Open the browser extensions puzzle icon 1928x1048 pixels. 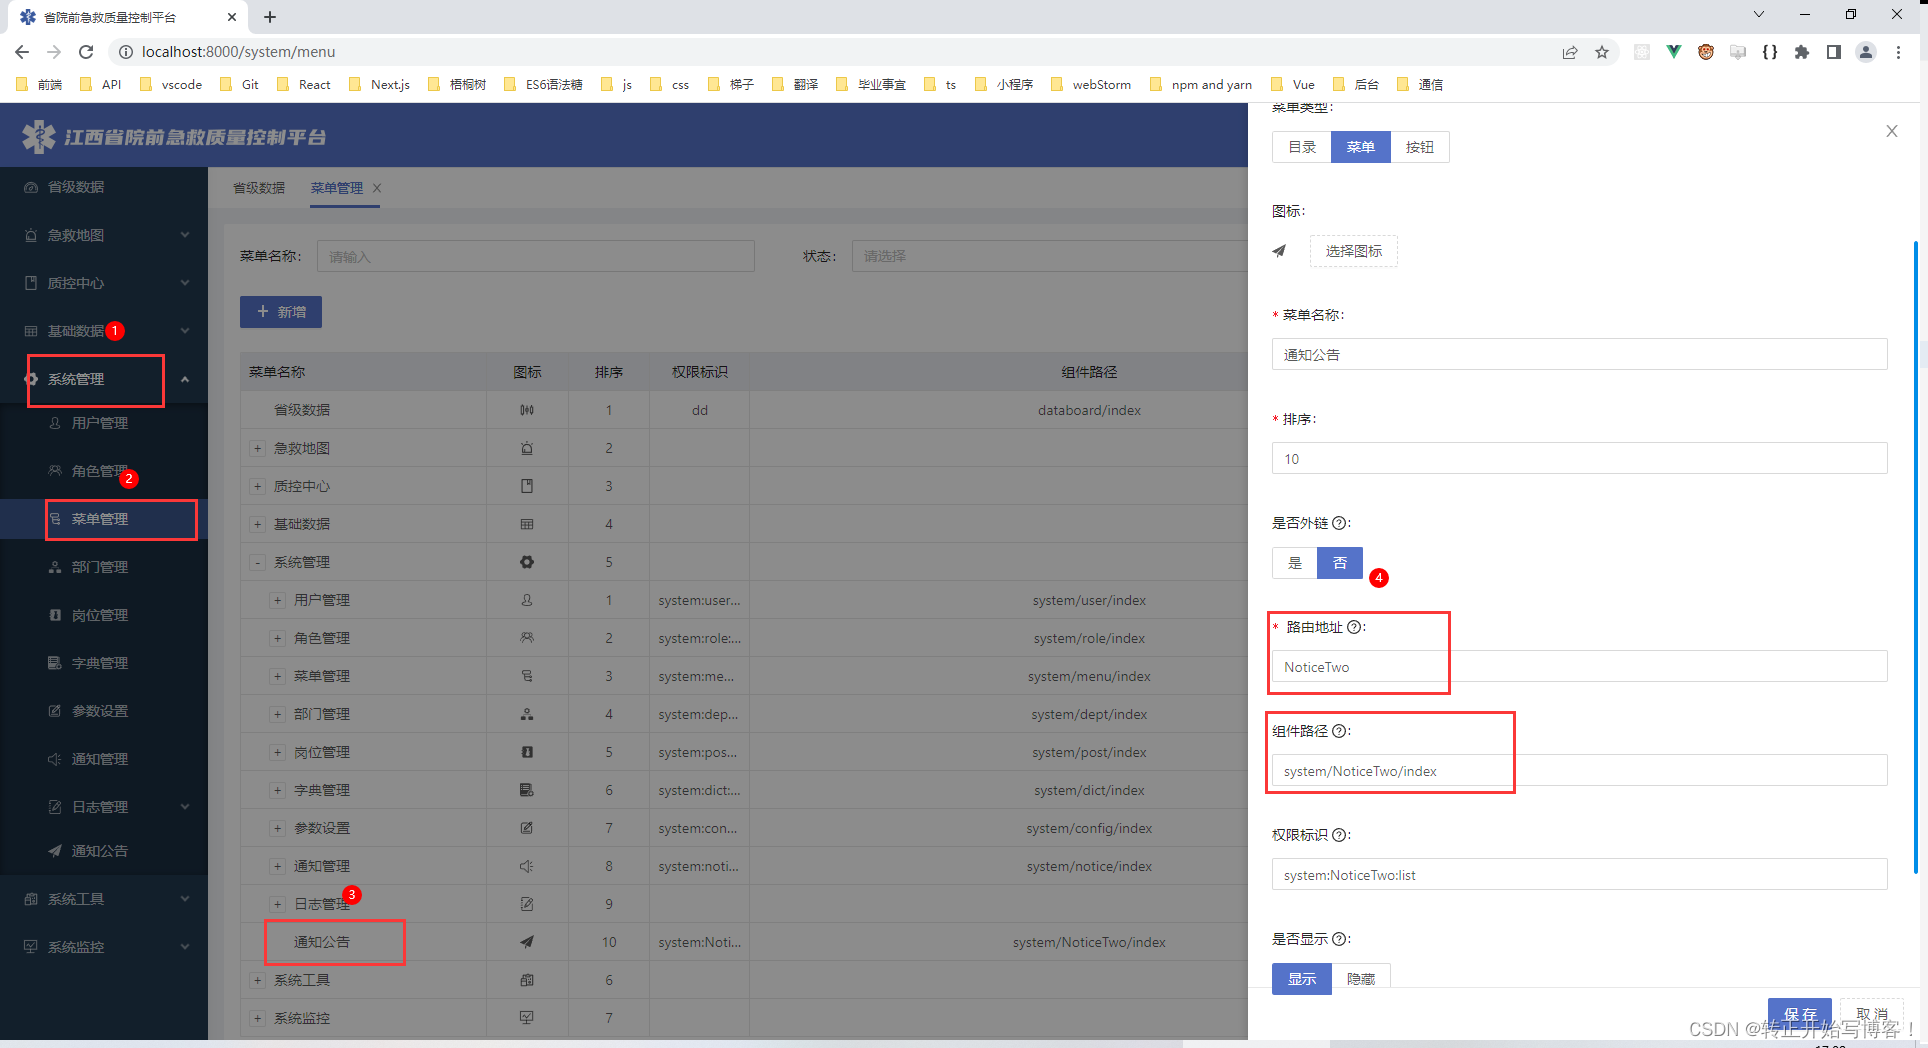click(x=1802, y=52)
